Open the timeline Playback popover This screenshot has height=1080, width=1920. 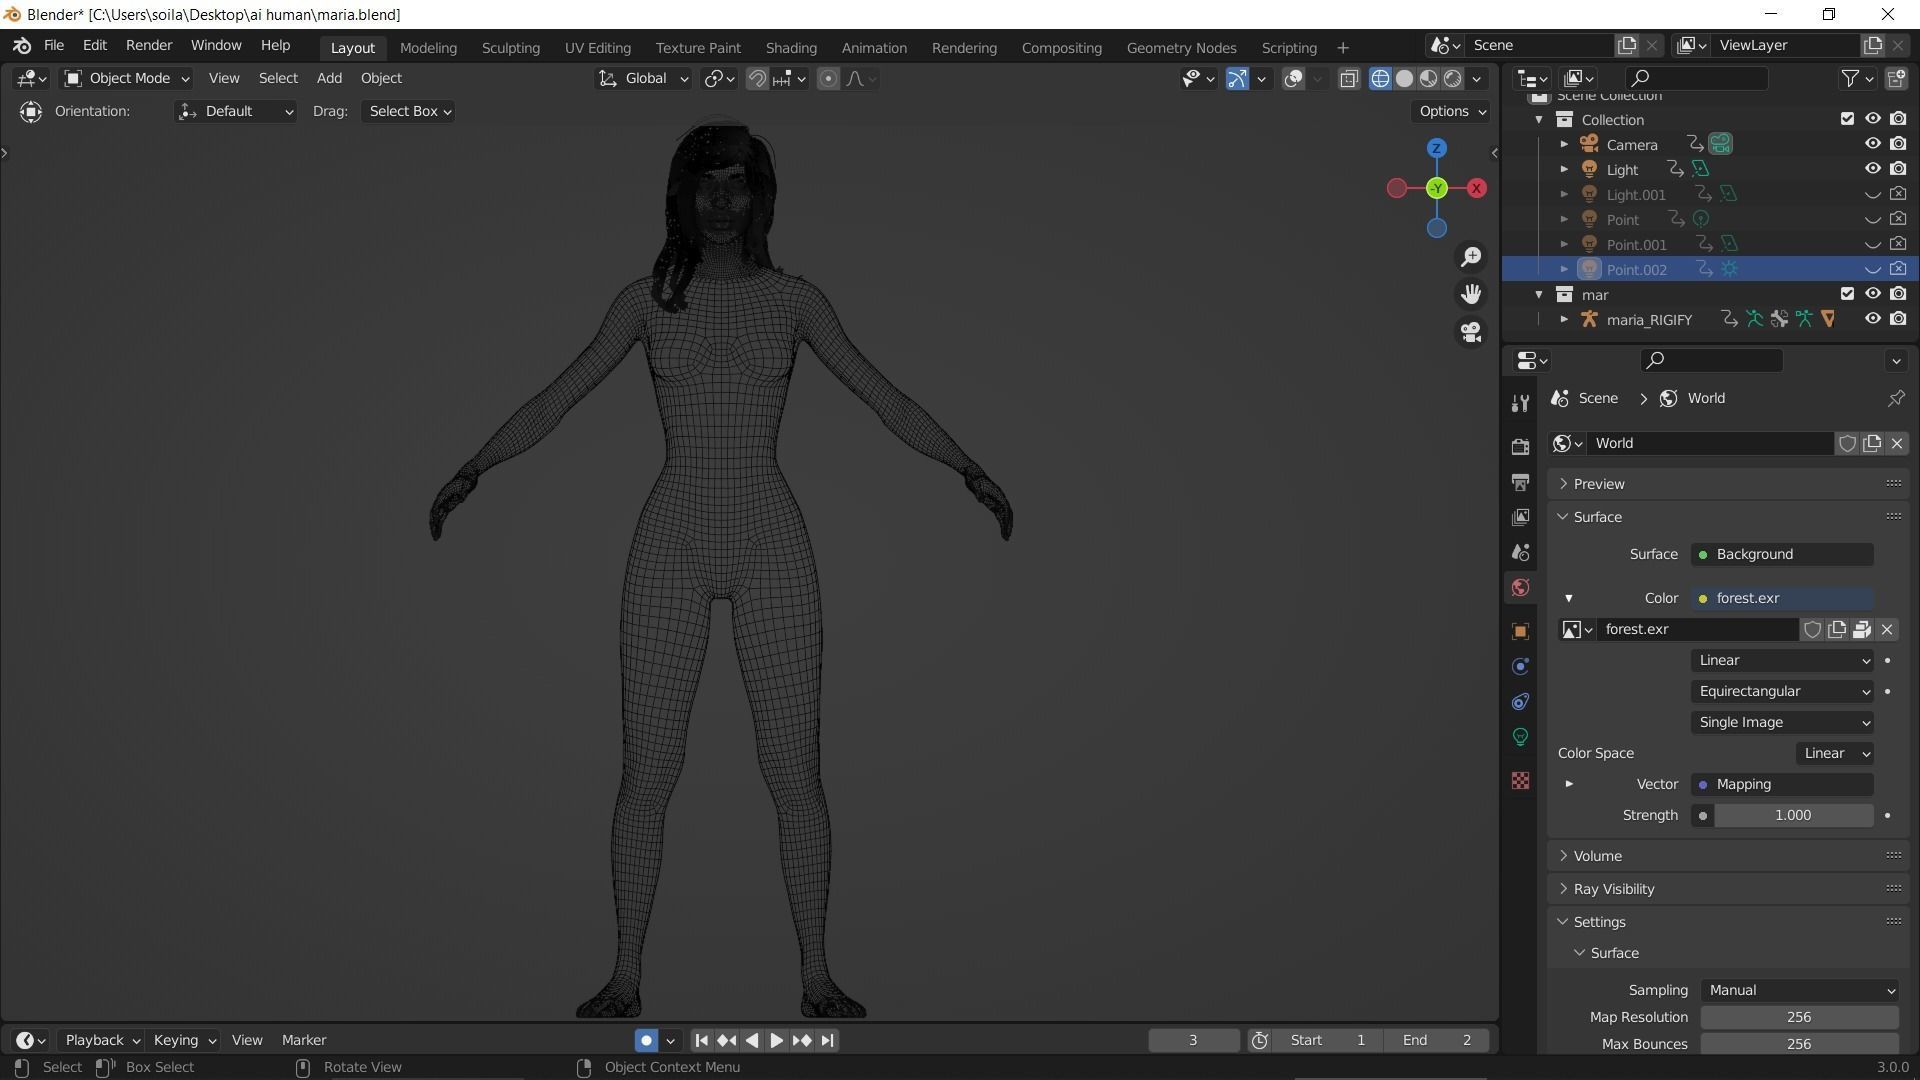click(102, 1040)
